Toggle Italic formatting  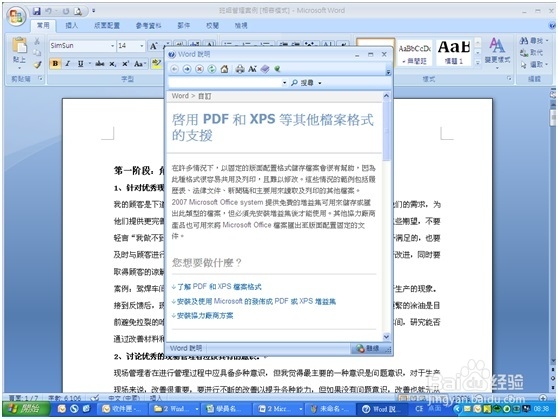68,64
